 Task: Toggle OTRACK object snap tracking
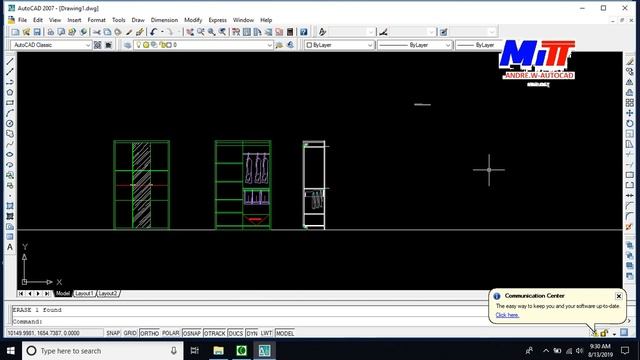click(215, 333)
